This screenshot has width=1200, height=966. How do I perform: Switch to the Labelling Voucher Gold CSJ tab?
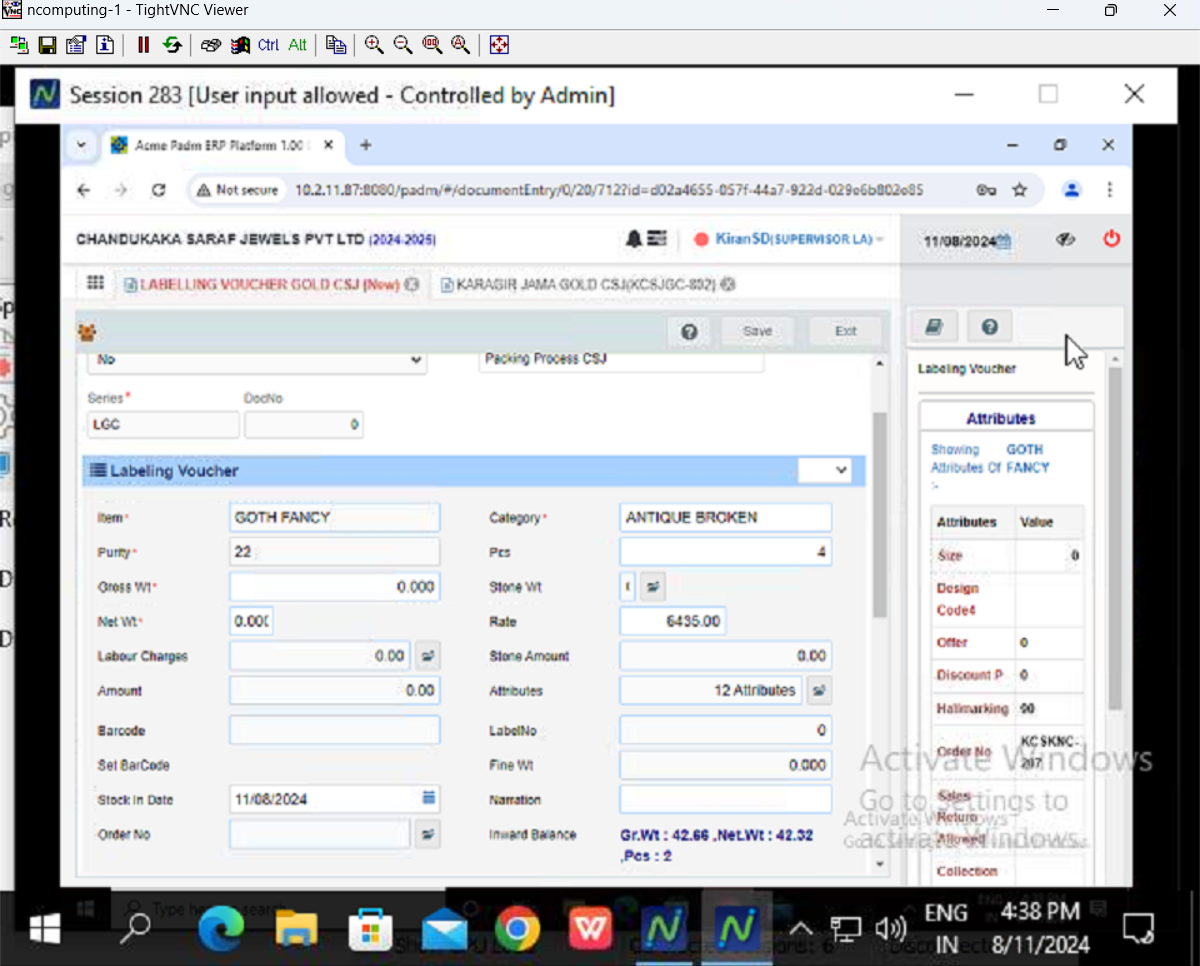pos(262,285)
